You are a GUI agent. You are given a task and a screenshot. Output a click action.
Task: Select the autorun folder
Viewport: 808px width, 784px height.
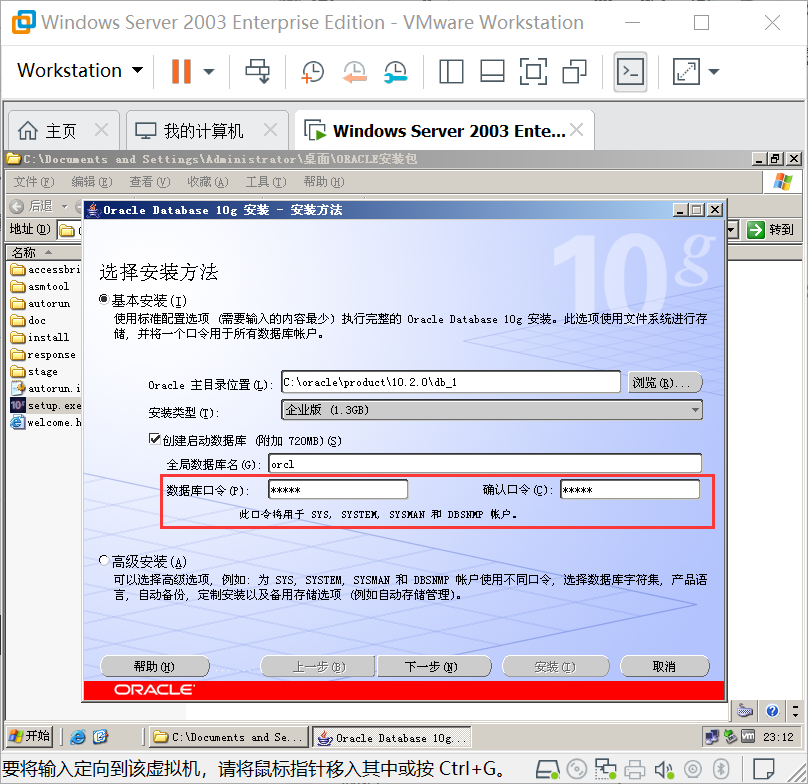[40, 304]
